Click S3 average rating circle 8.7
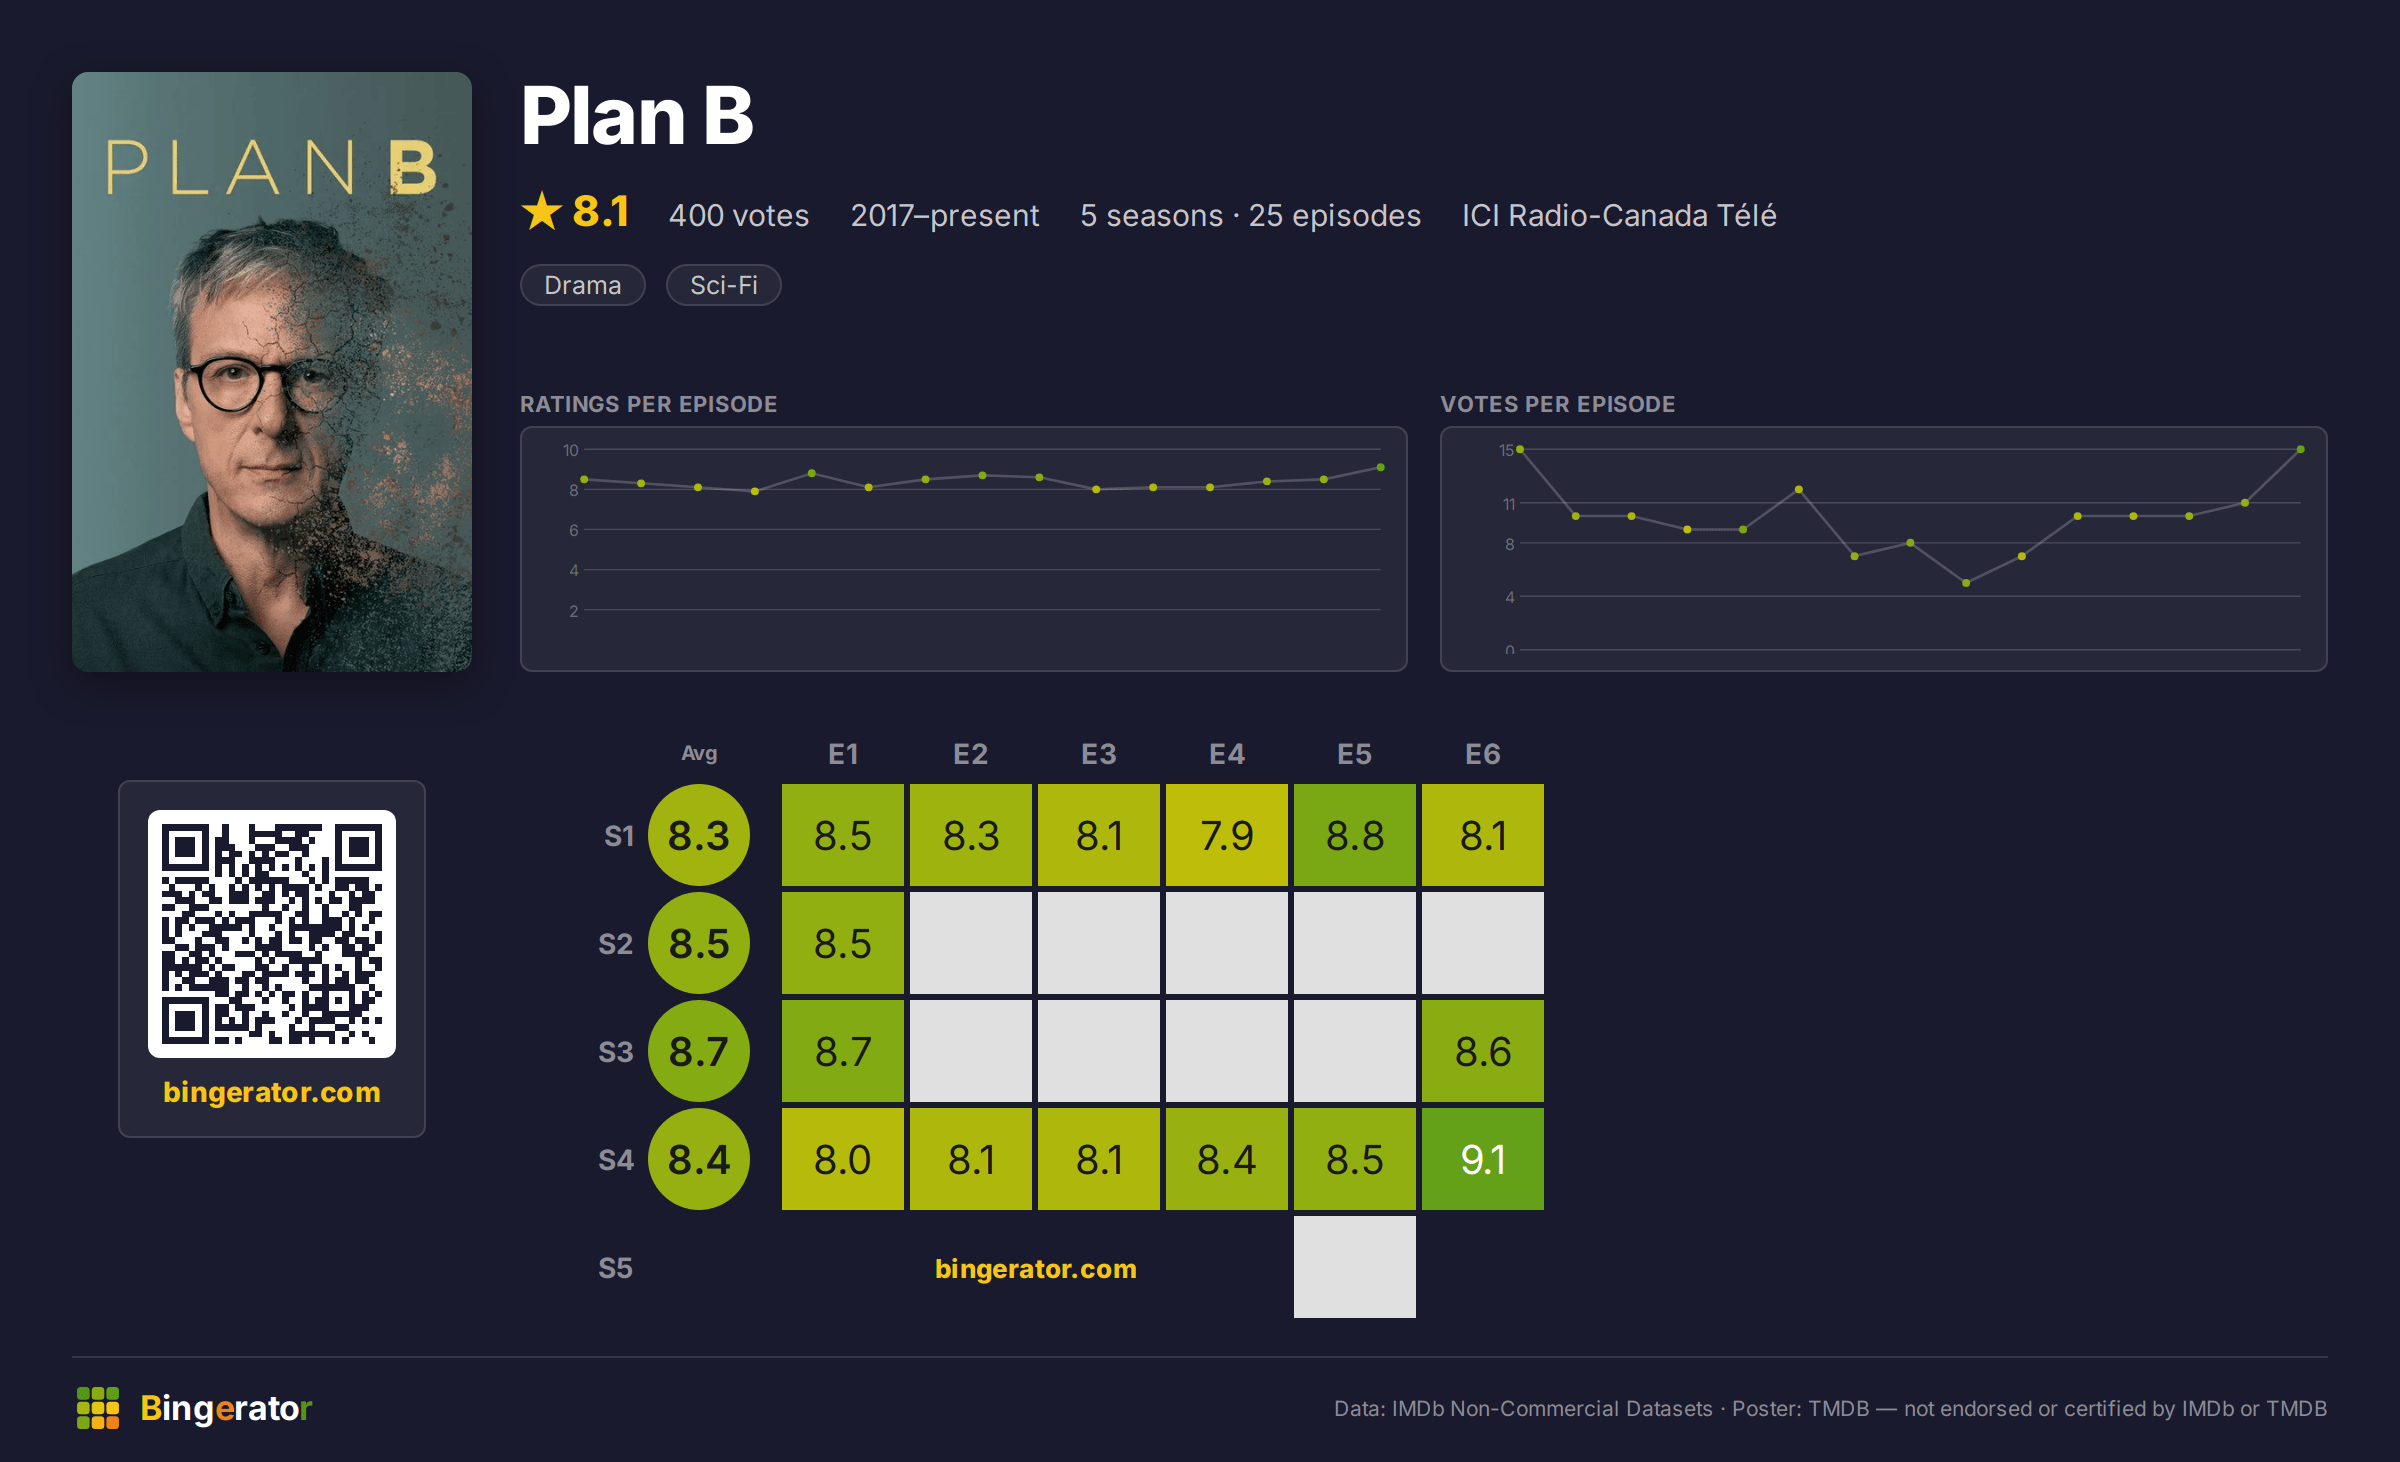This screenshot has width=2400, height=1462. (699, 1051)
